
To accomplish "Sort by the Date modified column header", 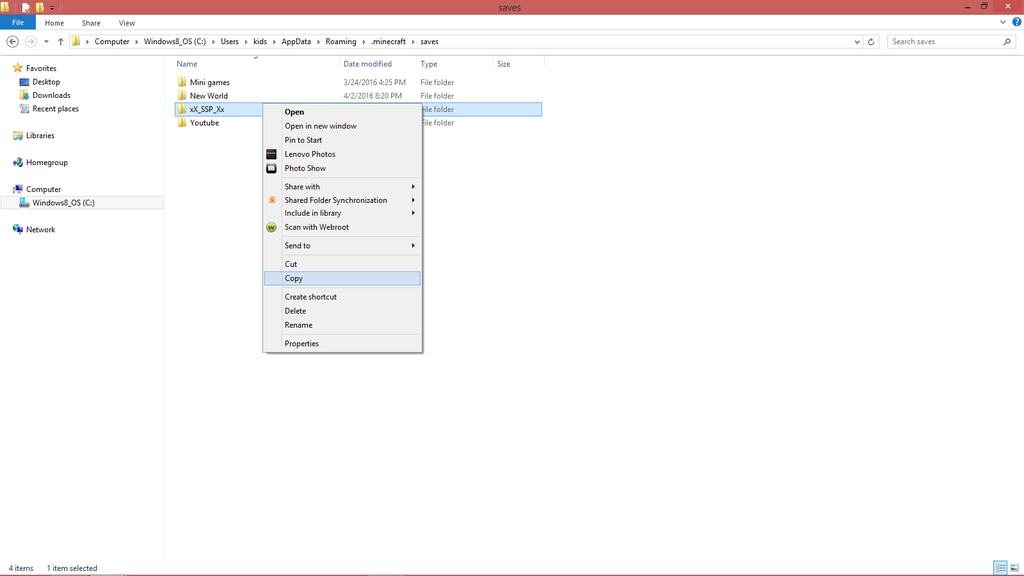I will tap(367, 64).
